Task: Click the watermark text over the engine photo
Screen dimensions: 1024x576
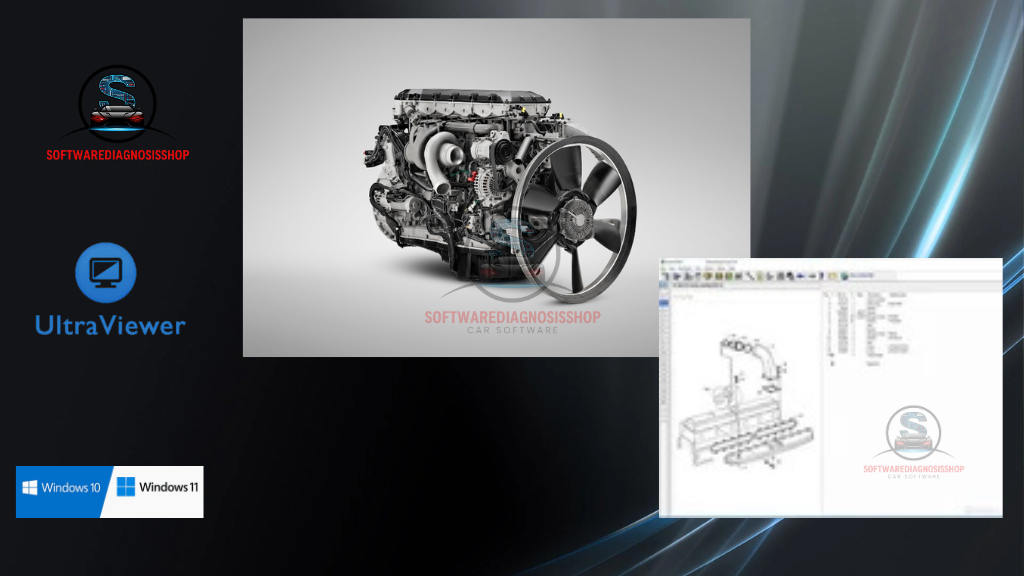Action: coord(497,318)
